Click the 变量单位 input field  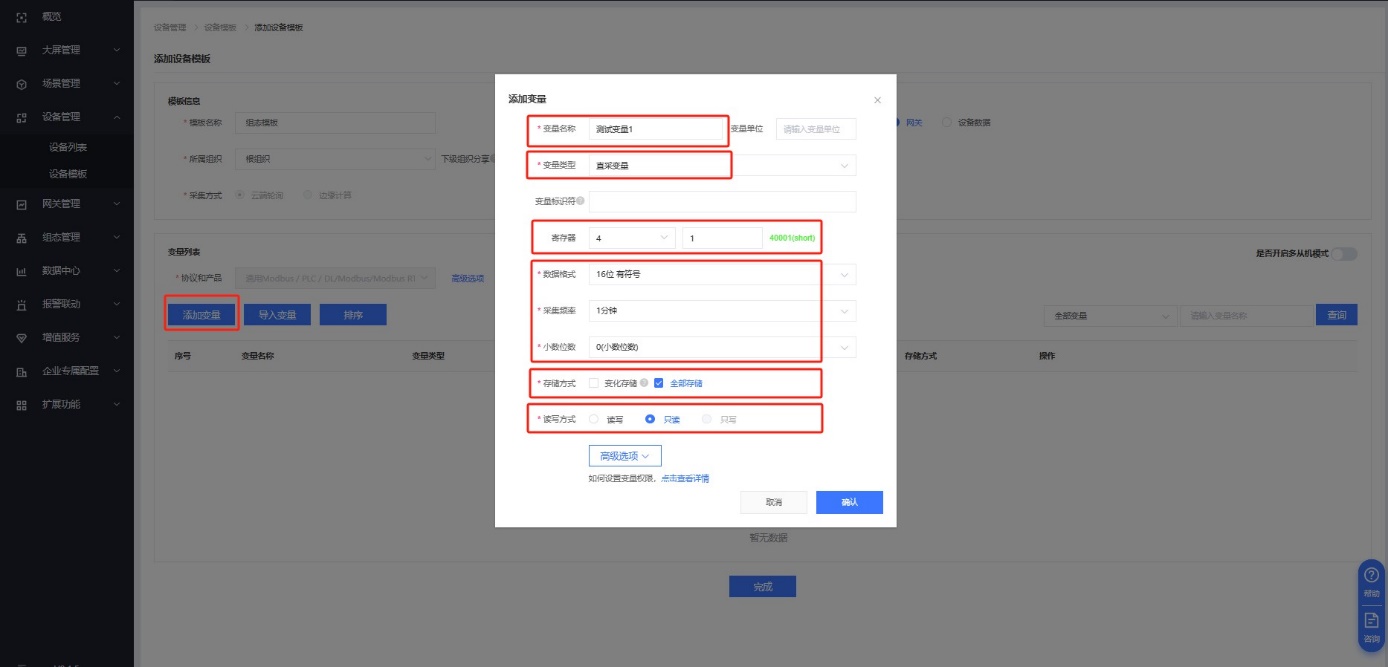(x=816, y=129)
